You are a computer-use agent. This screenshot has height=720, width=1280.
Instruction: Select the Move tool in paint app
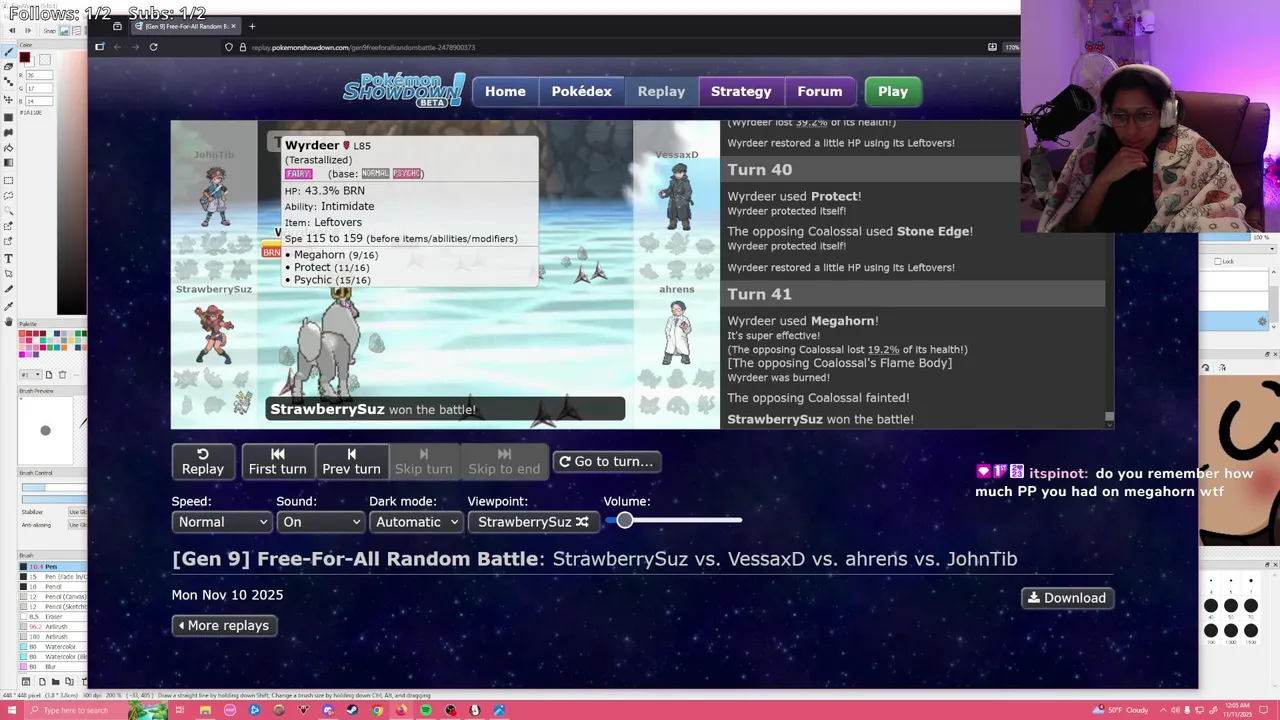pos(8,99)
